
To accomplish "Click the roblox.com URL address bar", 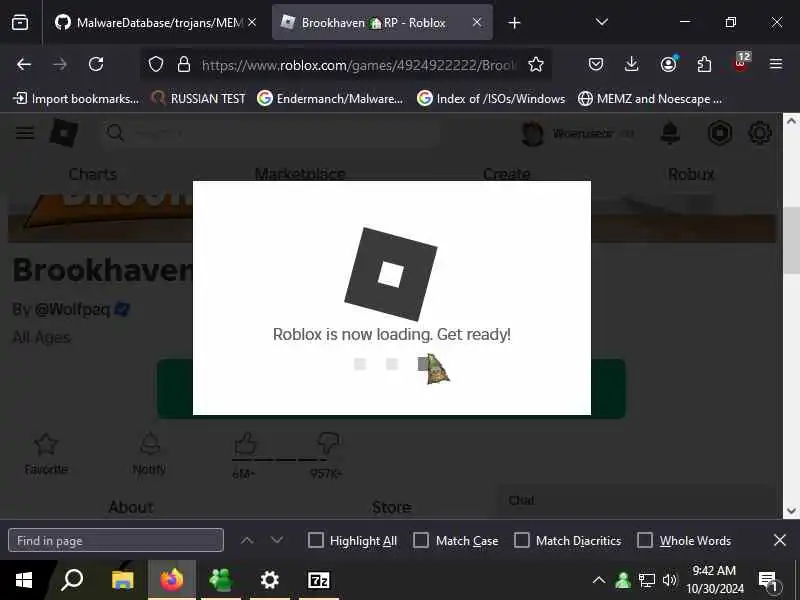I will pos(359,65).
